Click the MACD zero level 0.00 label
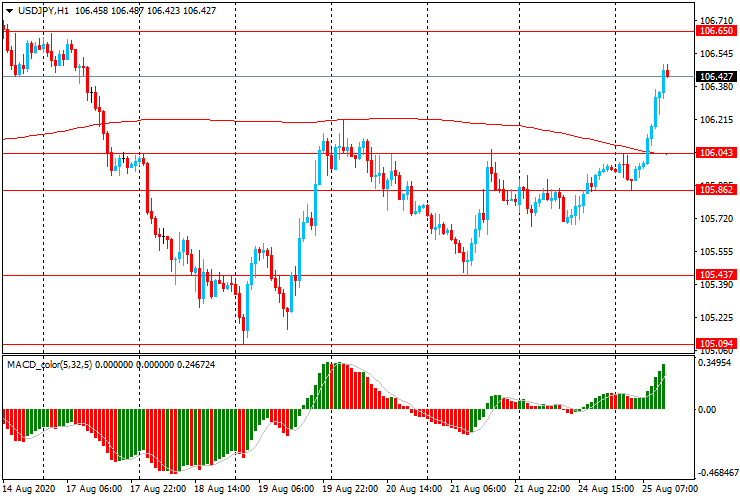The width and height of the screenshot is (740, 500). [x=706, y=409]
